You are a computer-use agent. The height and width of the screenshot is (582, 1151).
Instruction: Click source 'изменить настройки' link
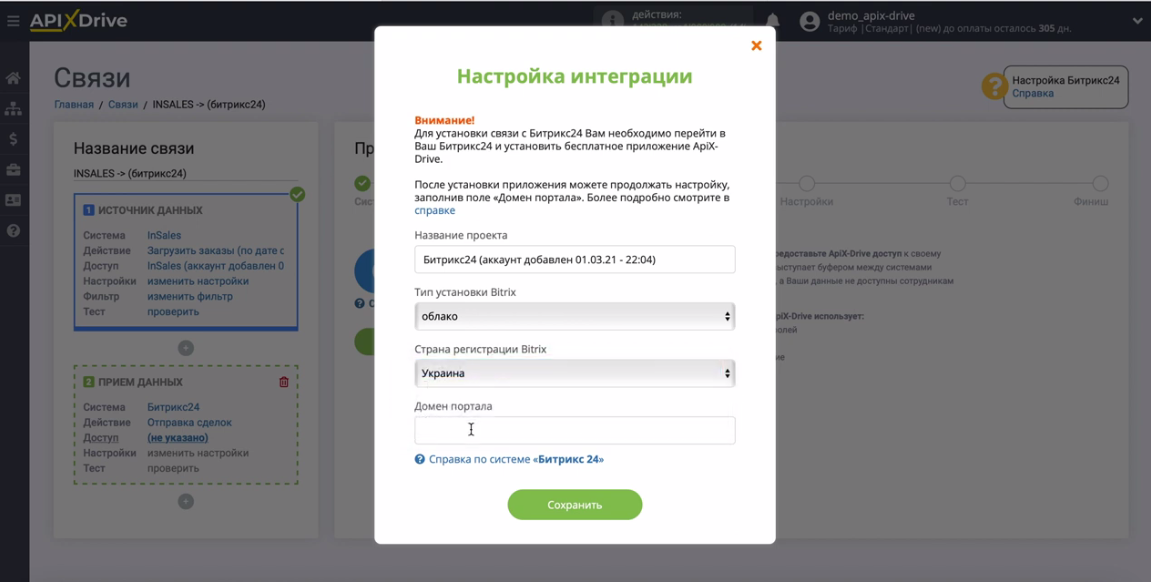click(x=198, y=281)
